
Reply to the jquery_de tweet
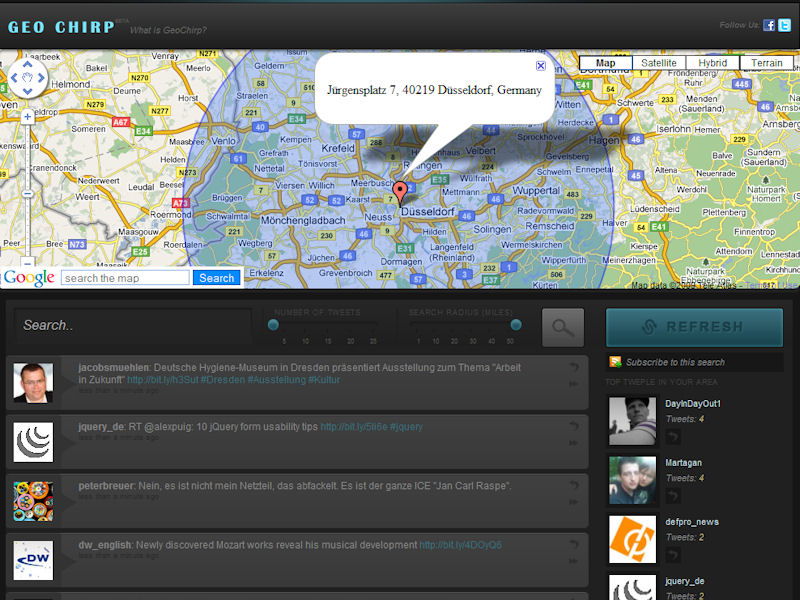point(573,426)
